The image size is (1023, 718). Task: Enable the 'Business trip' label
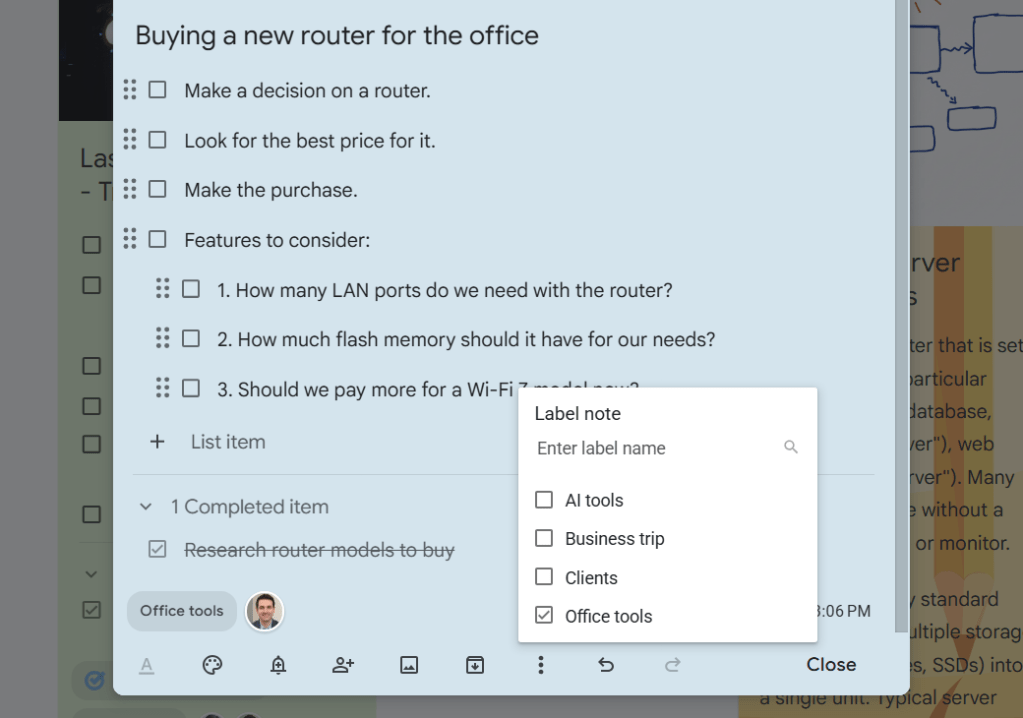point(543,538)
